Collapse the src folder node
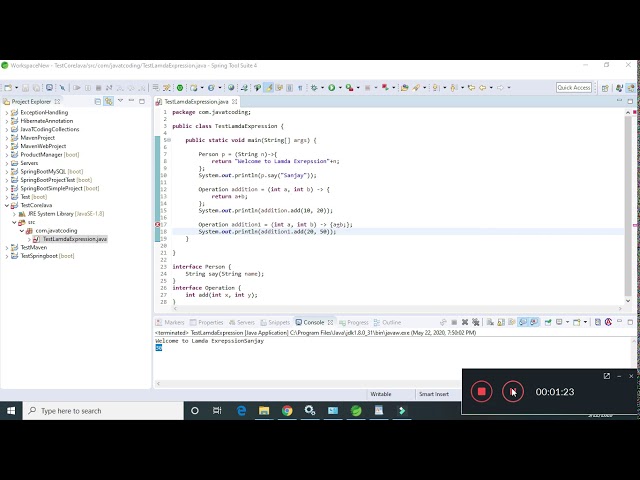640x480 pixels. coord(14,222)
